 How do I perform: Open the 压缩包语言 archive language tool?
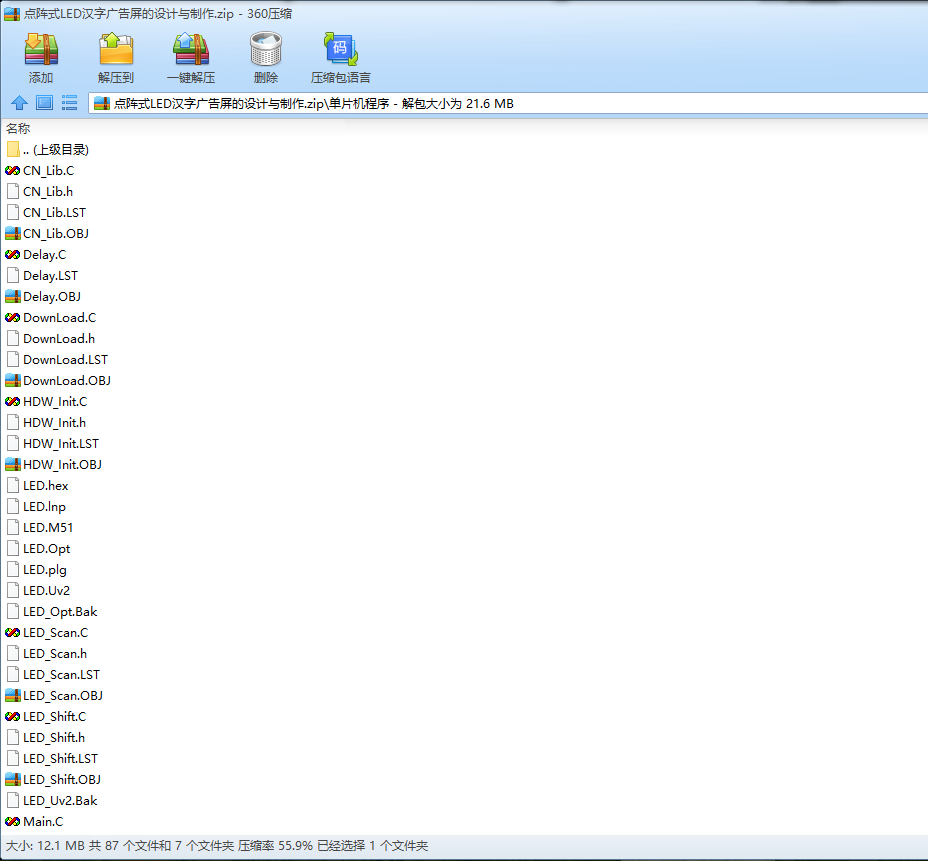(341, 49)
